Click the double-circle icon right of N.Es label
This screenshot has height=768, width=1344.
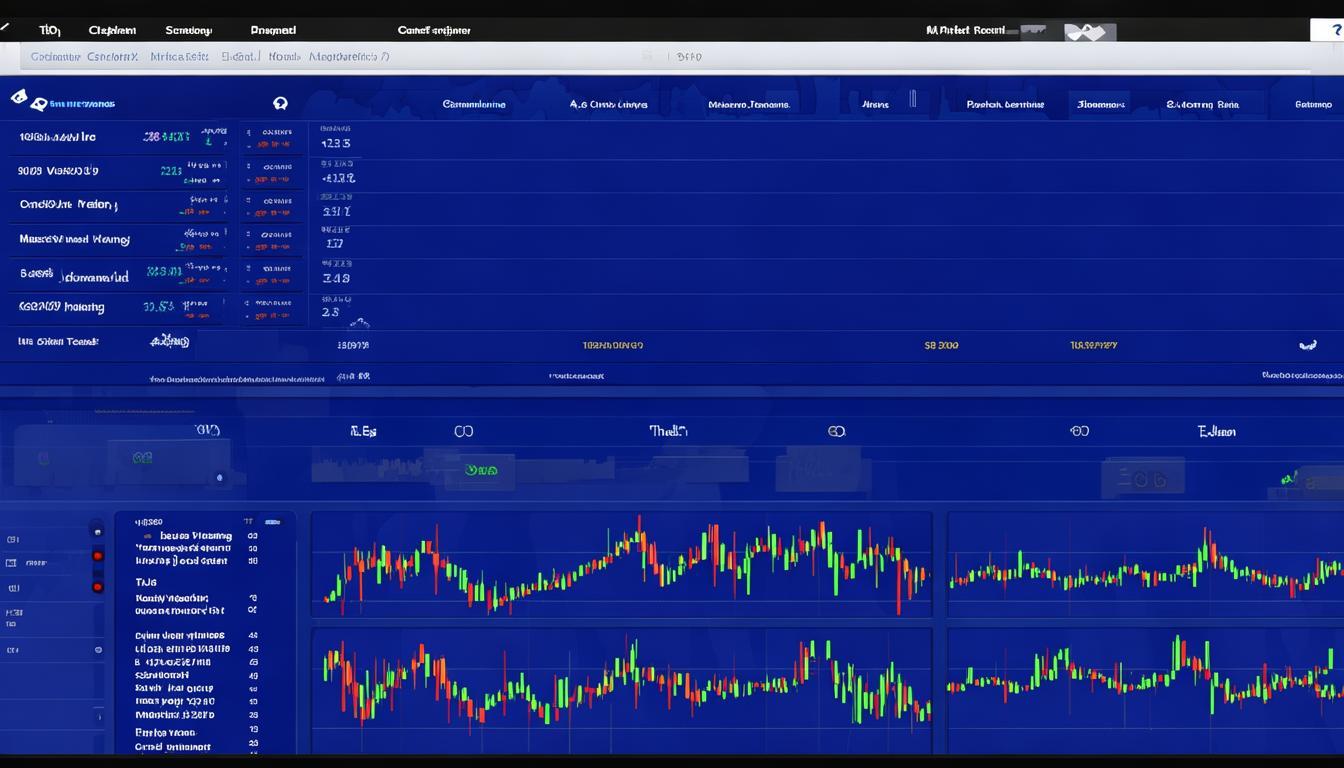463,432
